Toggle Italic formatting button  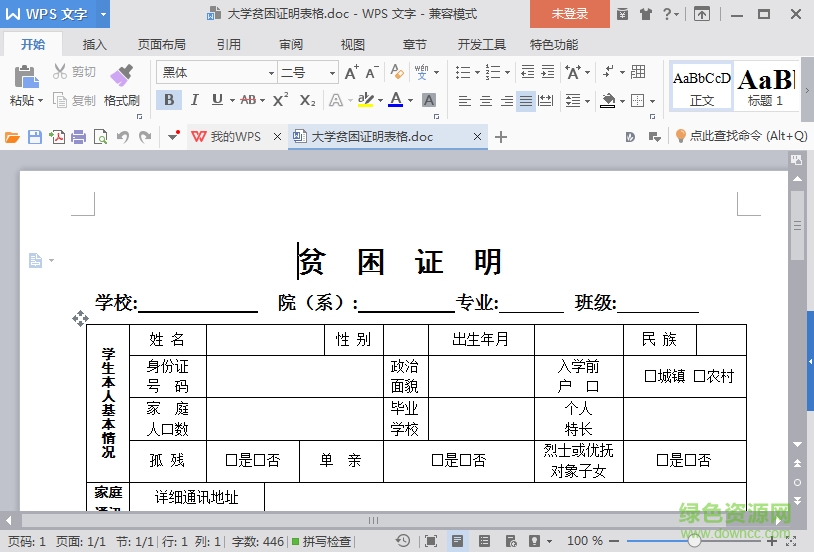[x=193, y=100]
